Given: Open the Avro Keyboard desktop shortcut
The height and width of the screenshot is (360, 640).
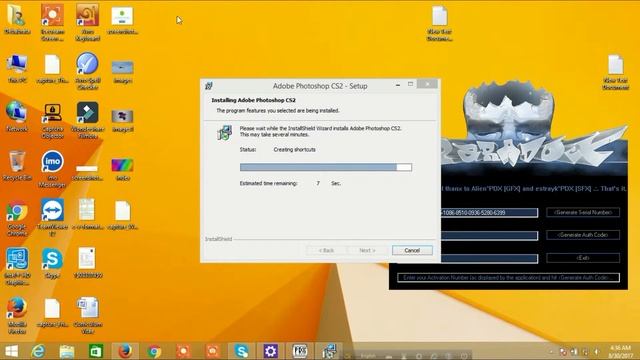Looking at the screenshot, I should click(x=87, y=22).
